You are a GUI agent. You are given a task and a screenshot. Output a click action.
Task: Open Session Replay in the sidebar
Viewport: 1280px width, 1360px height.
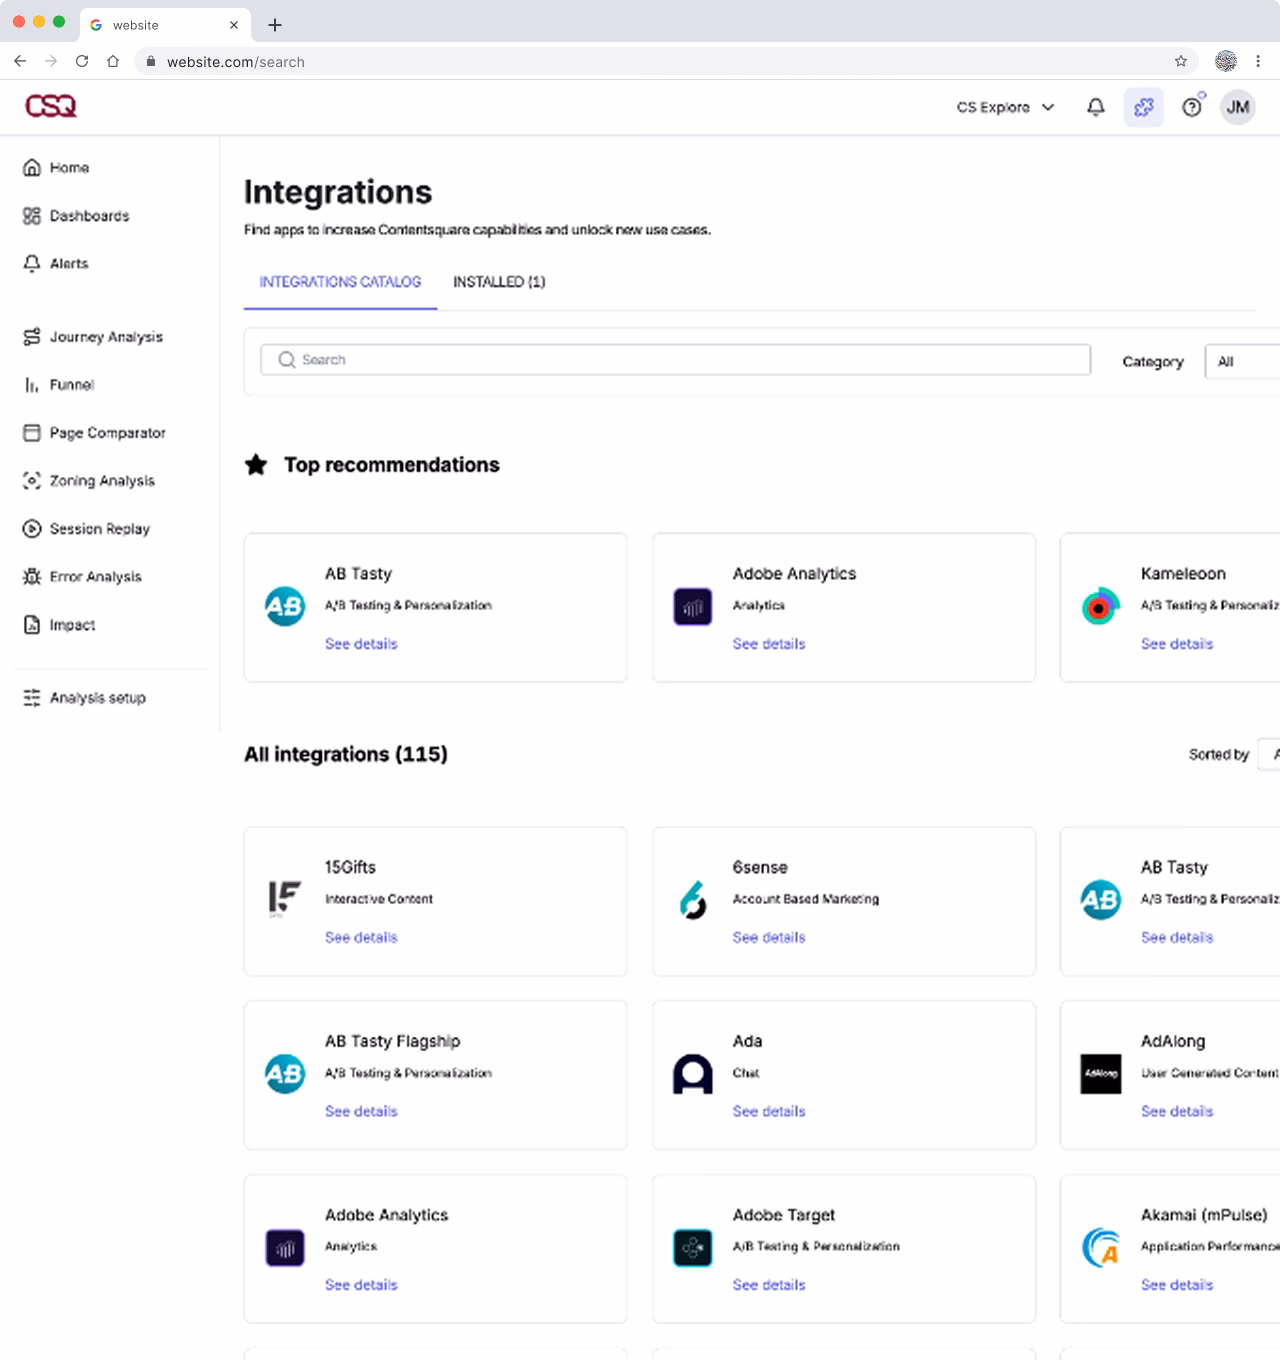coord(86,529)
